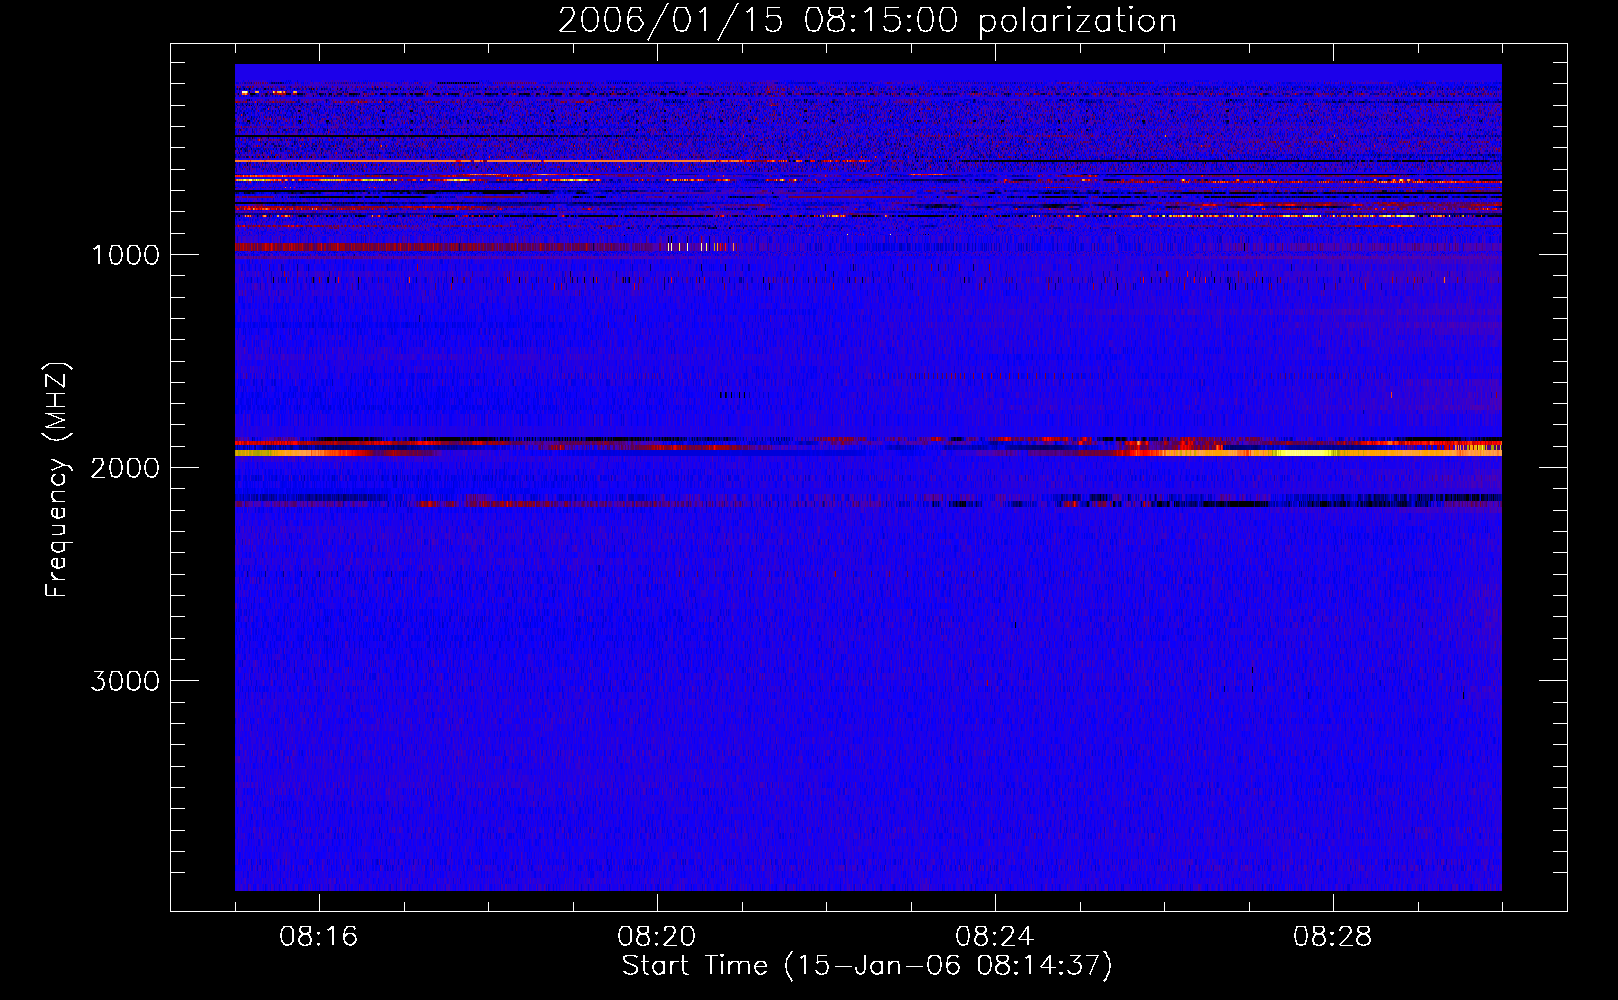Click the "08:20" time tick label
The width and height of the screenshot is (1618, 1000).
click(x=657, y=937)
